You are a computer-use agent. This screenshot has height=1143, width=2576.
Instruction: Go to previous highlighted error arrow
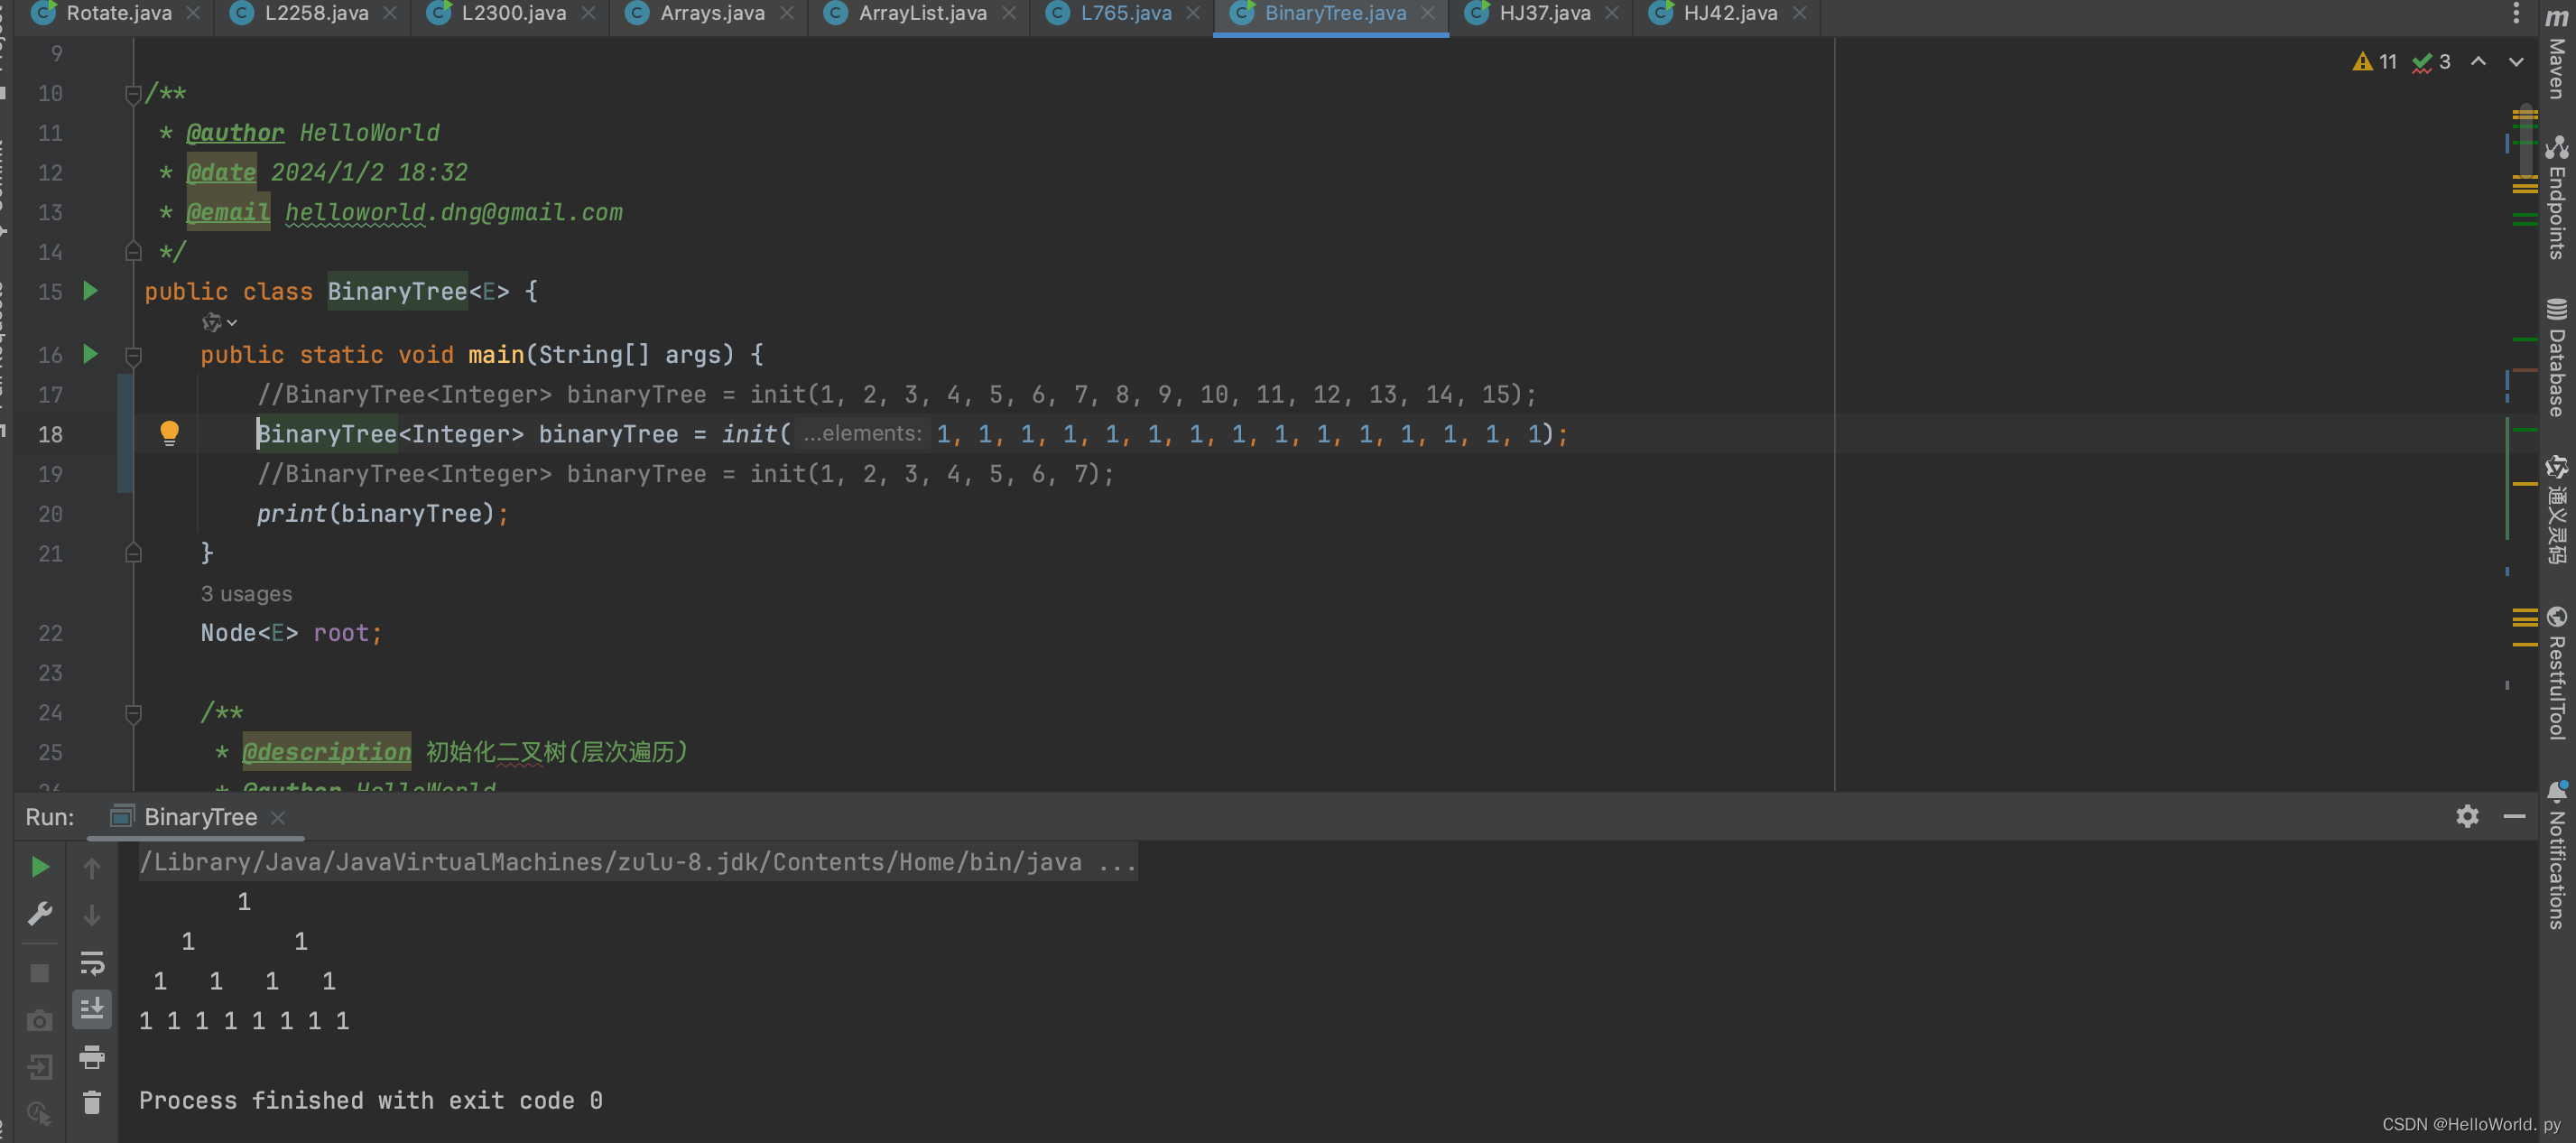(x=2478, y=62)
